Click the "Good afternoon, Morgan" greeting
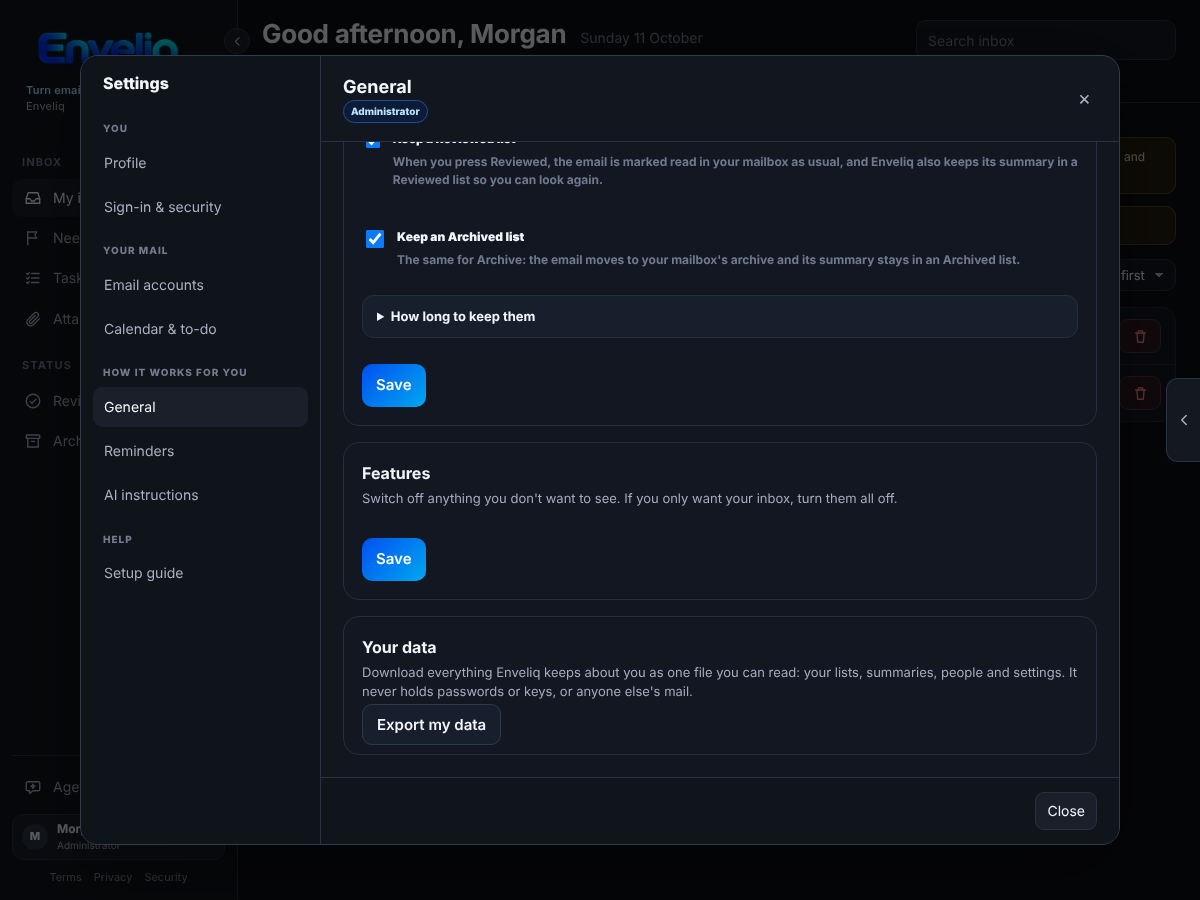 414,34
